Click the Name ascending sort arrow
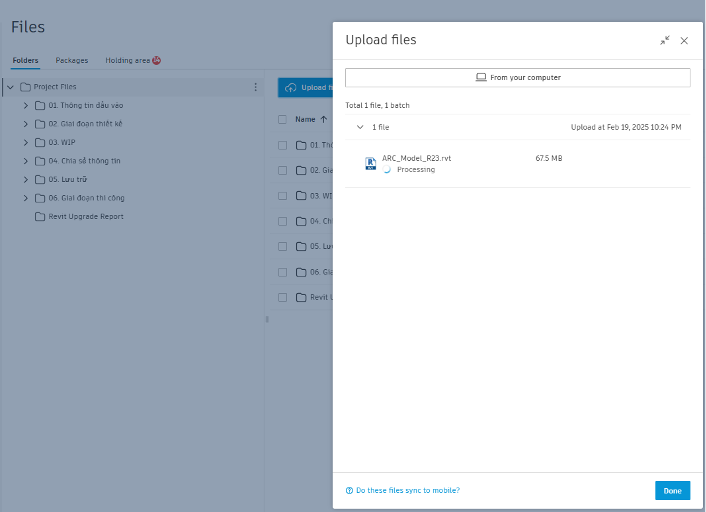 click(x=323, y=119)
